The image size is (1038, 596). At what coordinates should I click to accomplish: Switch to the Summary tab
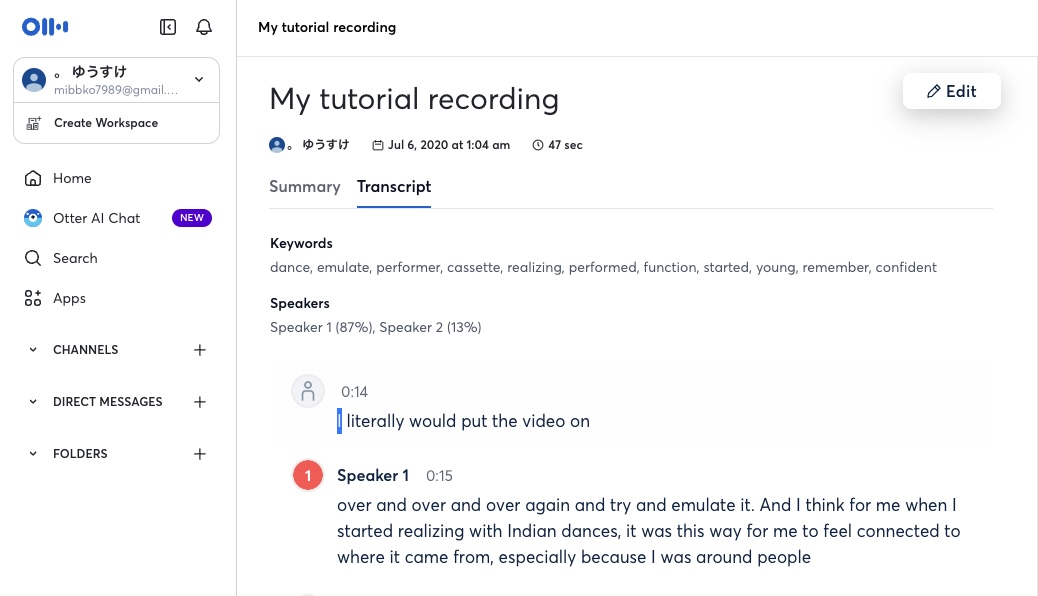click(305, 187)
